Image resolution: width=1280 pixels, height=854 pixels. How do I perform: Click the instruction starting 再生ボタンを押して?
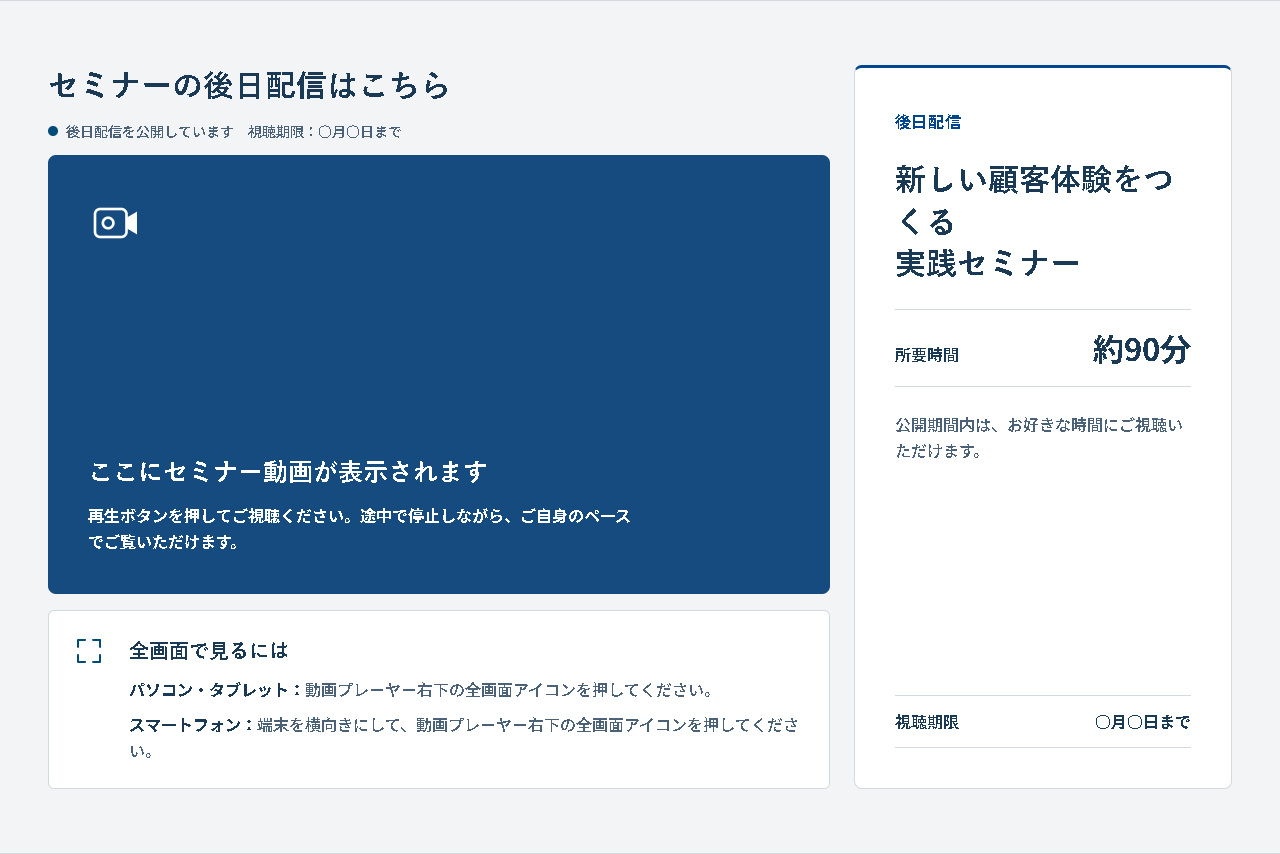[x=360, y=530]
